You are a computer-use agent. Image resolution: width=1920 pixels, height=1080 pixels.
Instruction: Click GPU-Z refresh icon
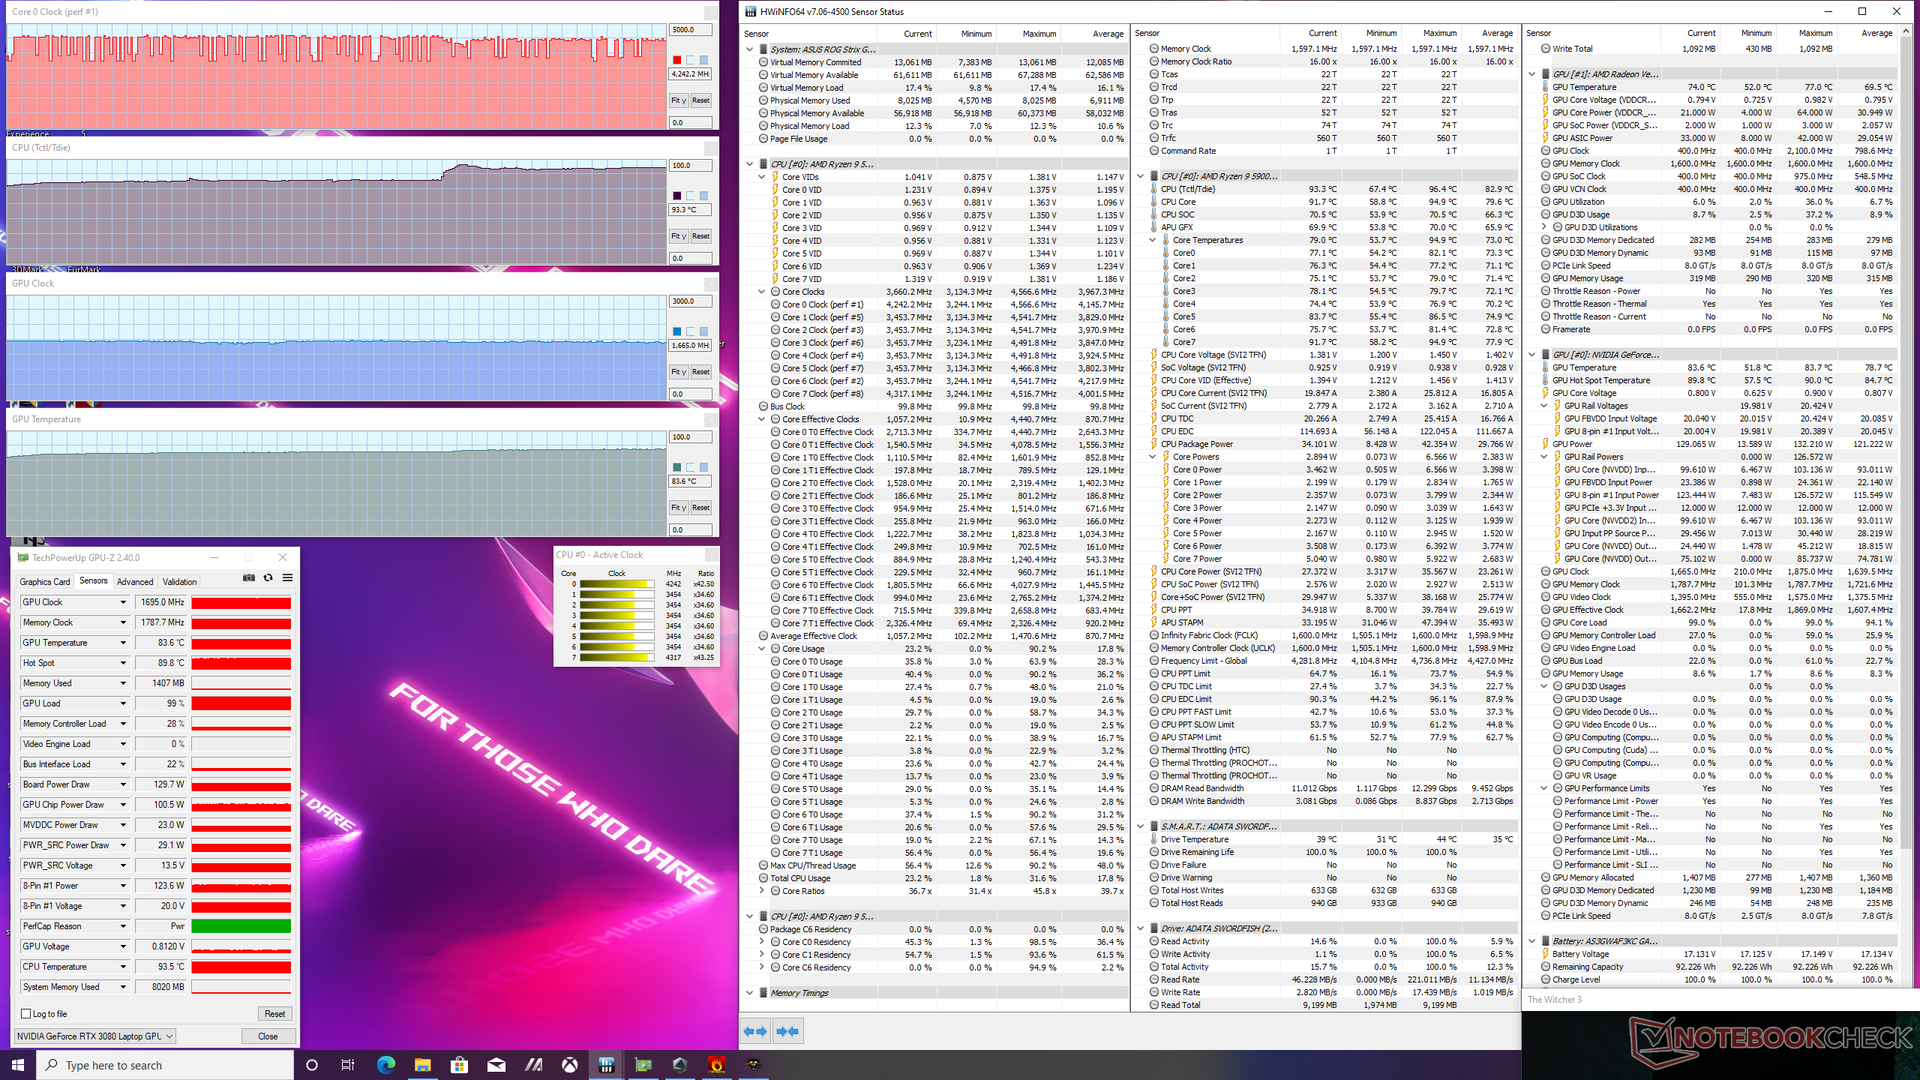pos(268,578)
